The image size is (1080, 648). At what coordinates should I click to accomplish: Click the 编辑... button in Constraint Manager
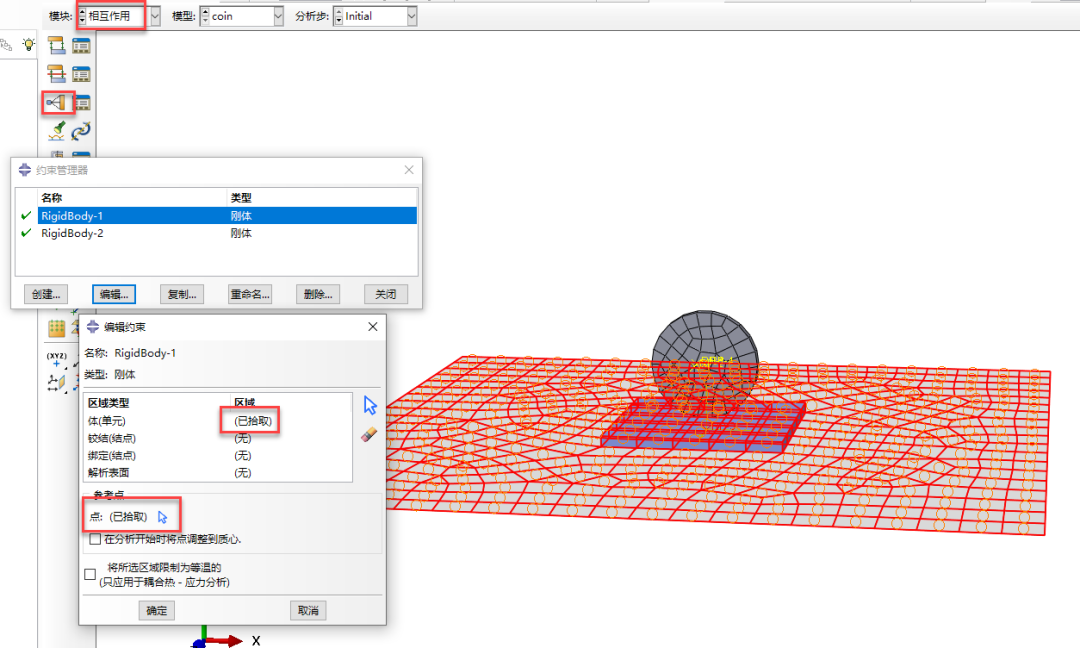(114, 294)
